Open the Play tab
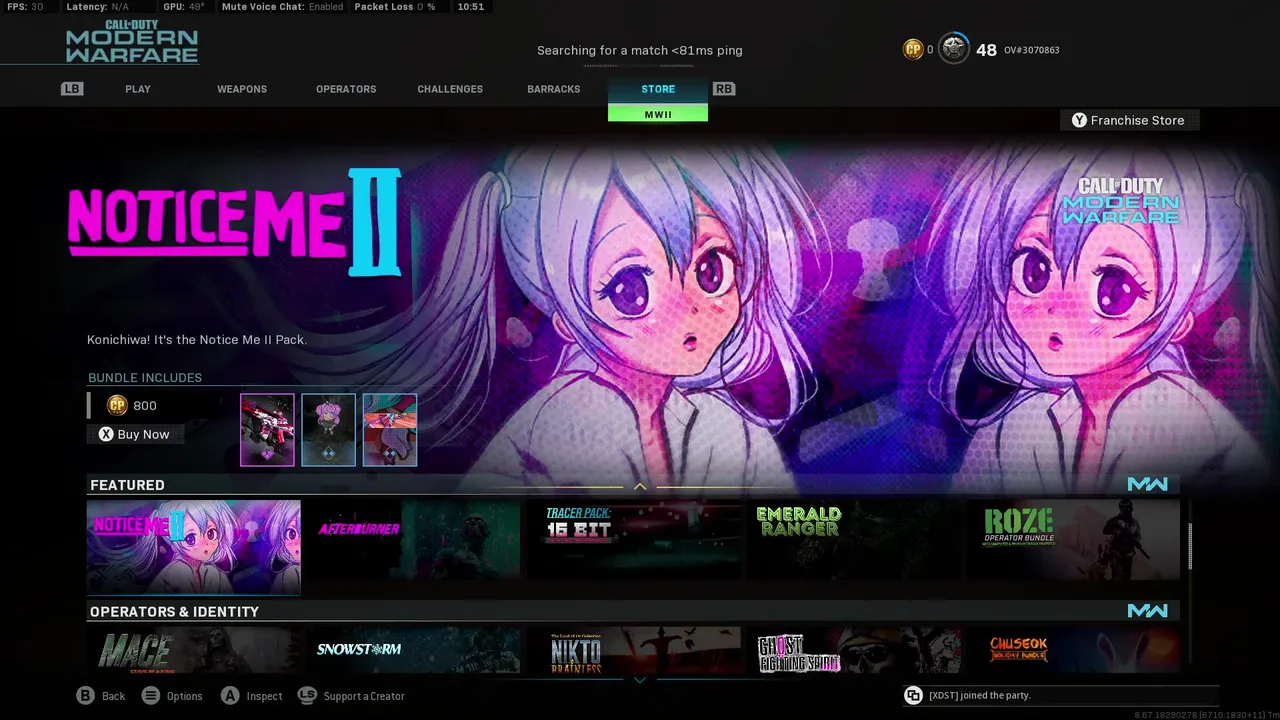This screenshot has height=720, width=1280. click(138, 89)
